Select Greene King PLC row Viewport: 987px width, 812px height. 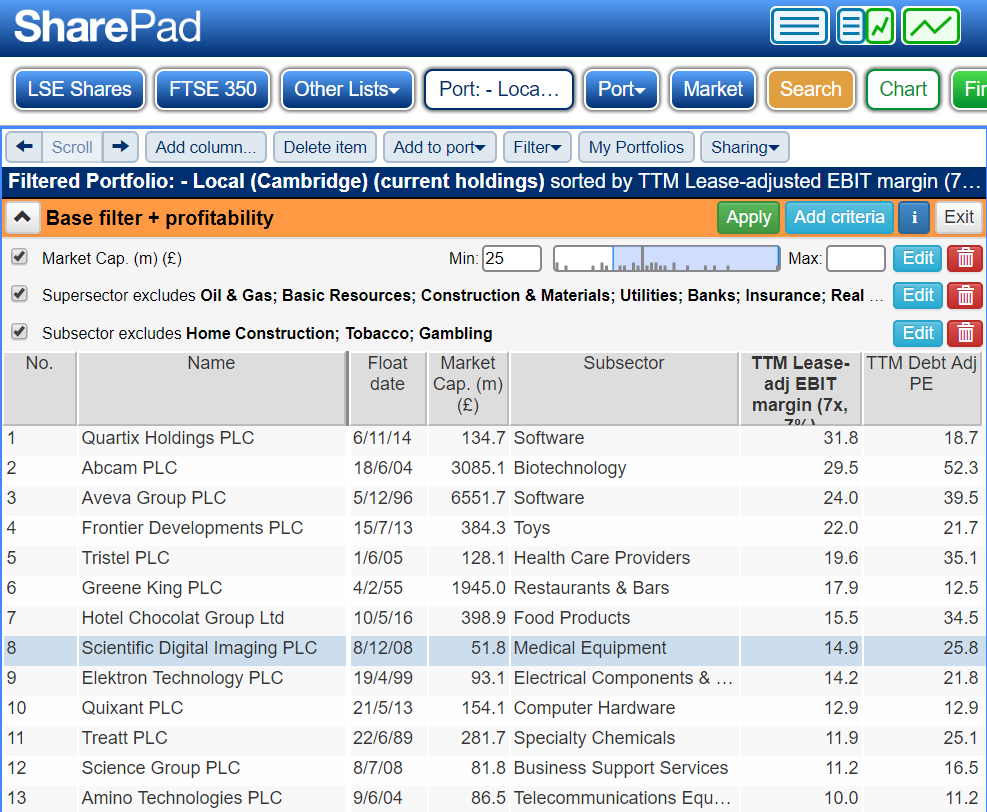pos(492,589)
